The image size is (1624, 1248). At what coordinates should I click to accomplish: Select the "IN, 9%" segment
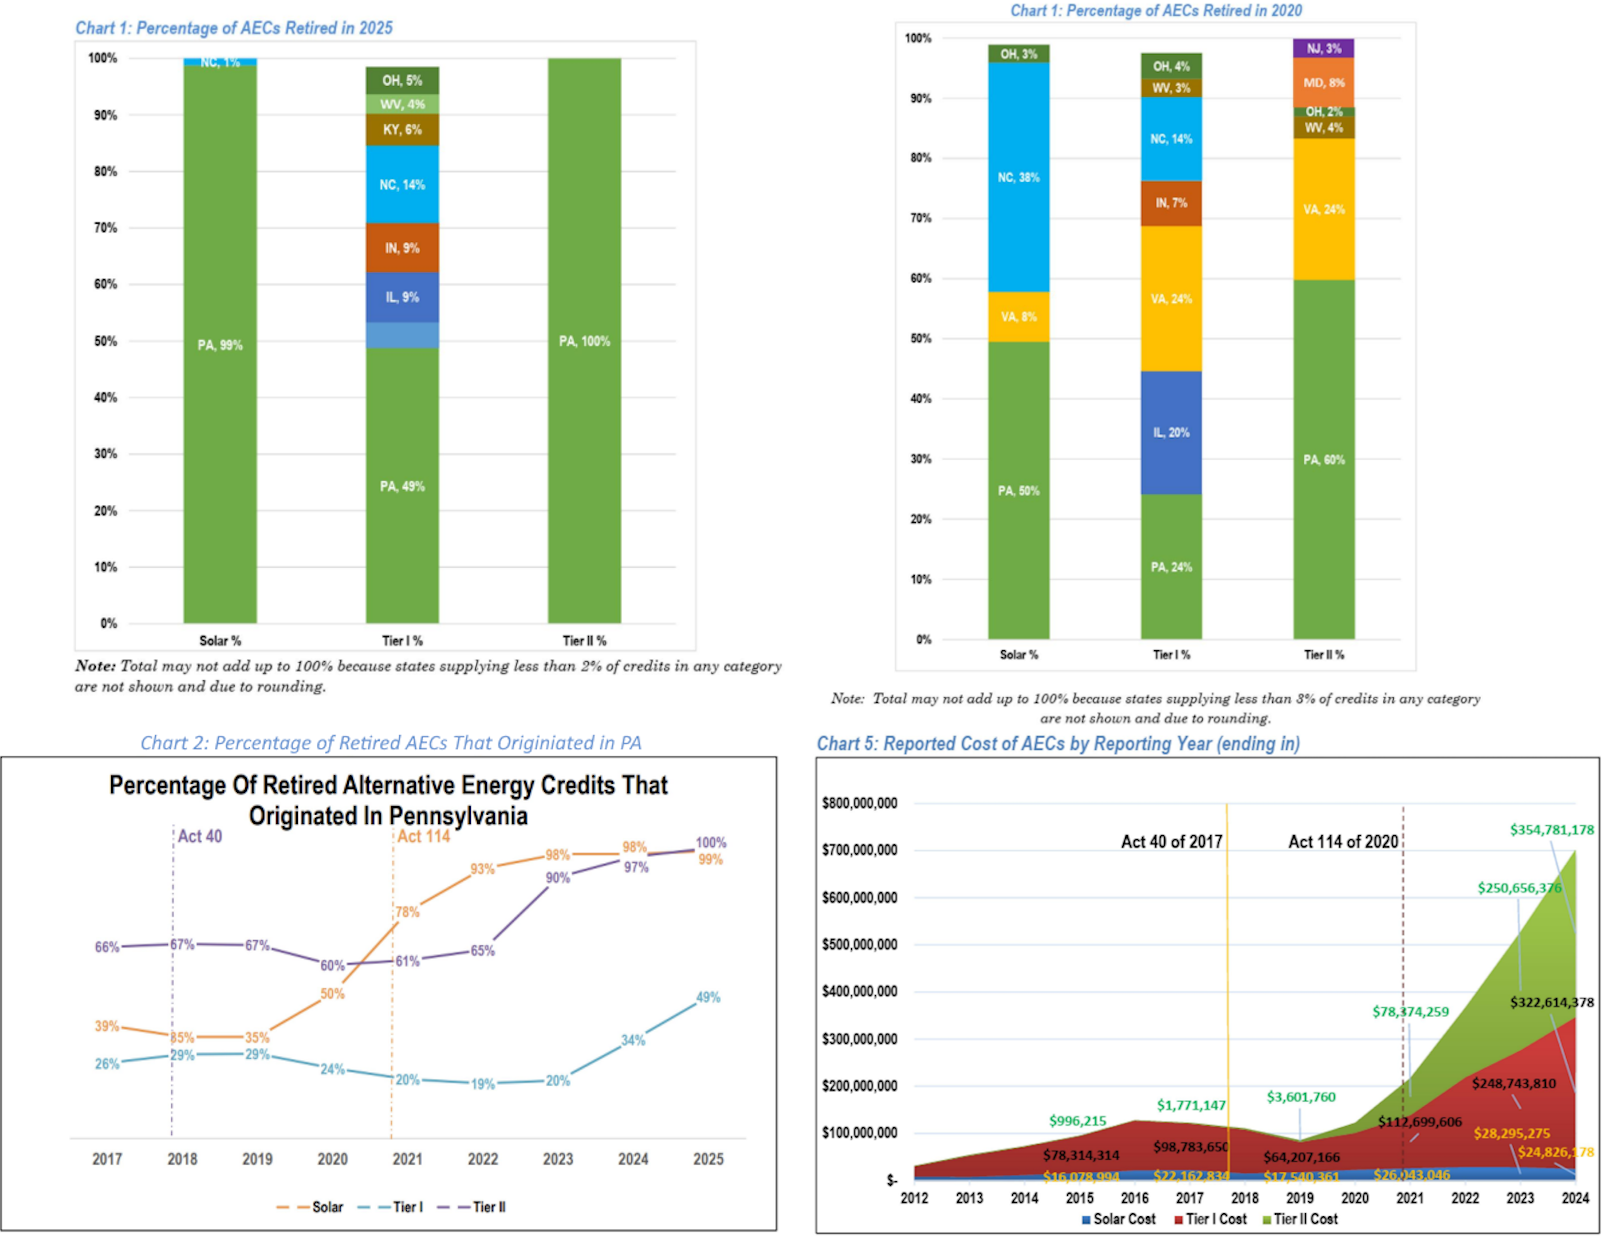(402, 248)
